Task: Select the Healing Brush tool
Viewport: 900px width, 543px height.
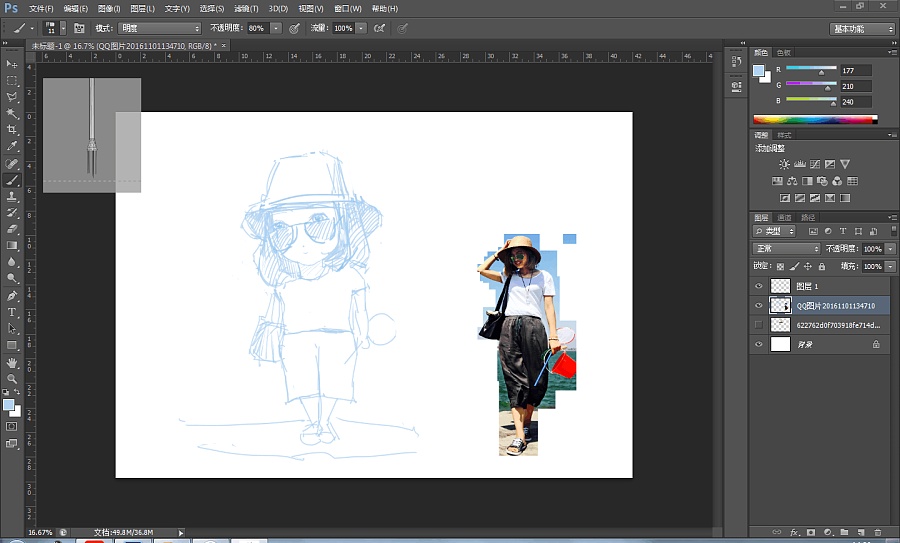Action: pos(11,164)
